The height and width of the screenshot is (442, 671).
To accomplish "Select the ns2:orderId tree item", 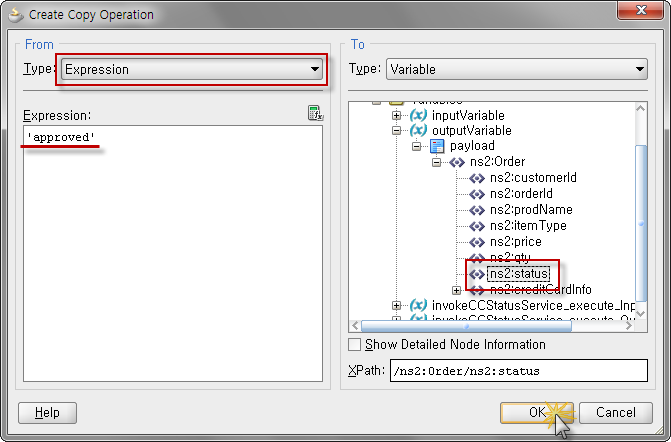I will pos(521,193).
